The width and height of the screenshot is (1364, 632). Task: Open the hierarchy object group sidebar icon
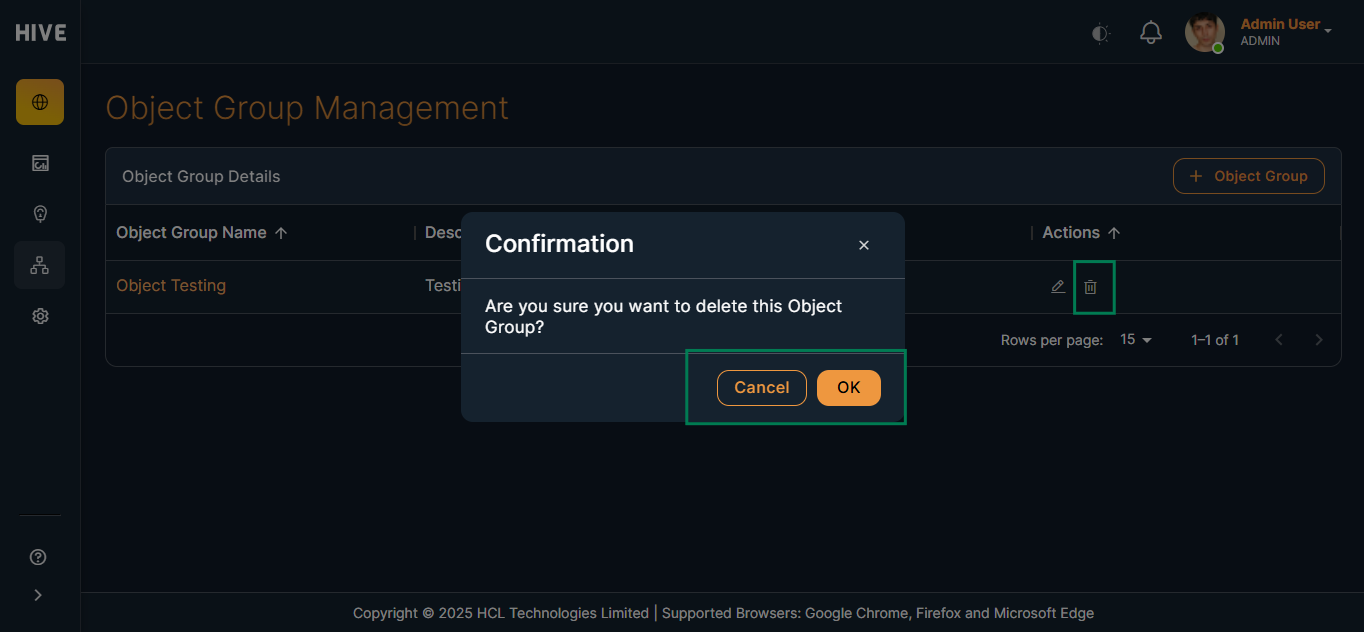[x=40, y=265]
